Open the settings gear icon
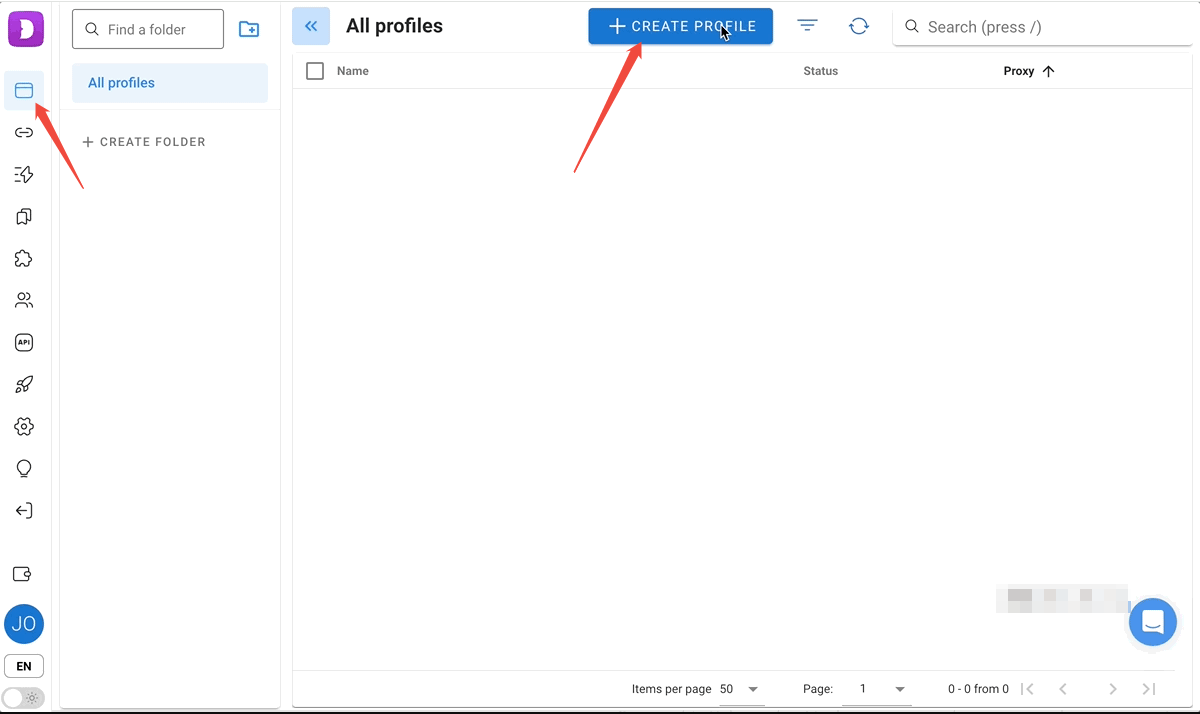 click(24, 427)
